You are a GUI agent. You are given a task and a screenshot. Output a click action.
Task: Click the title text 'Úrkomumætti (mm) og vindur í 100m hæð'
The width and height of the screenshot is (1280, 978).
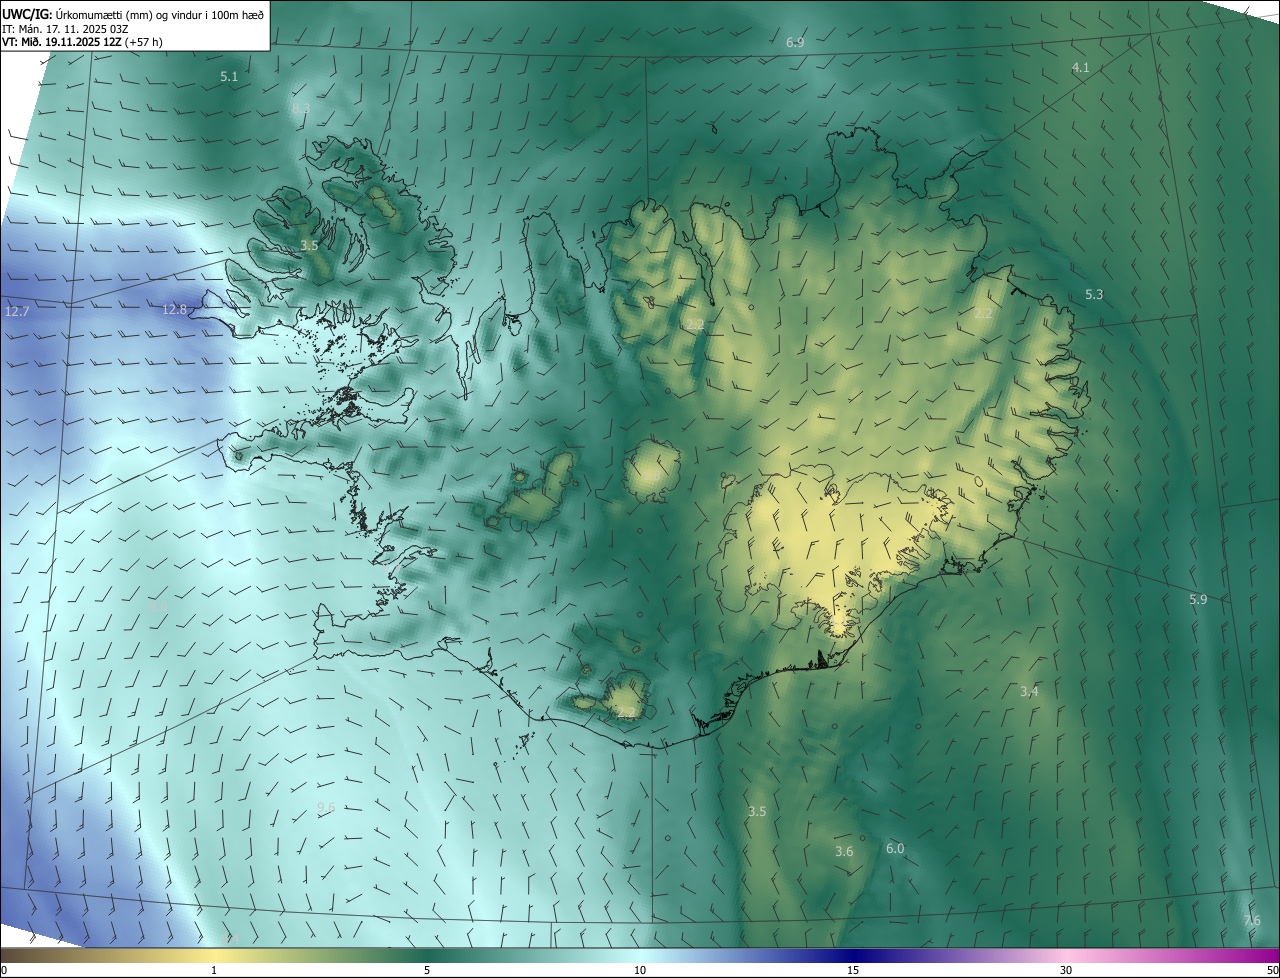[160, 13]
